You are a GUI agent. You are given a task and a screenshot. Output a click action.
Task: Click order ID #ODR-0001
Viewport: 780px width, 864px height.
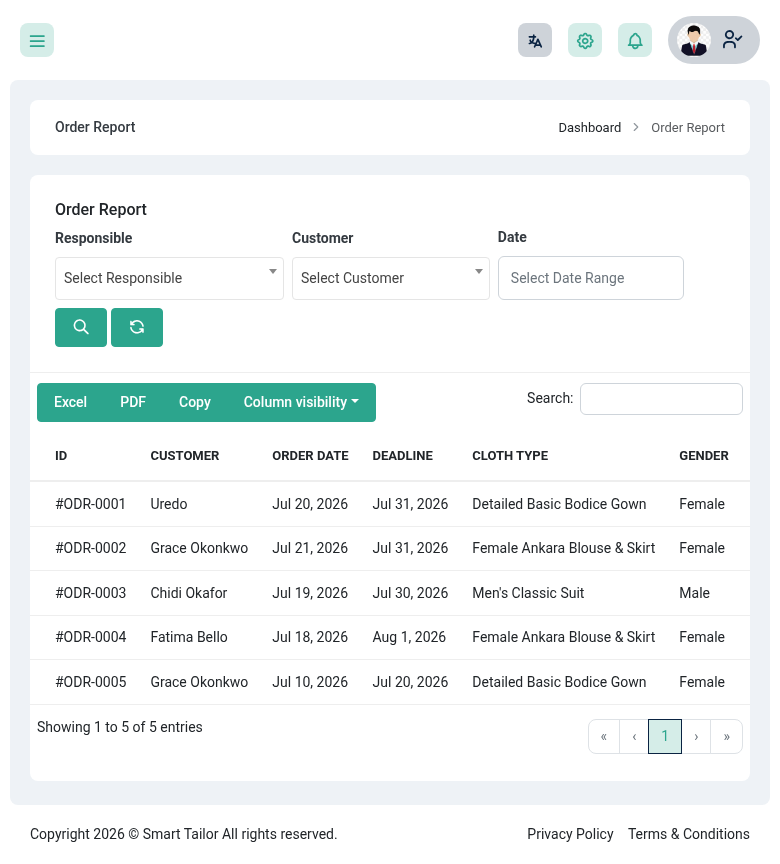(x=90, y=504)
